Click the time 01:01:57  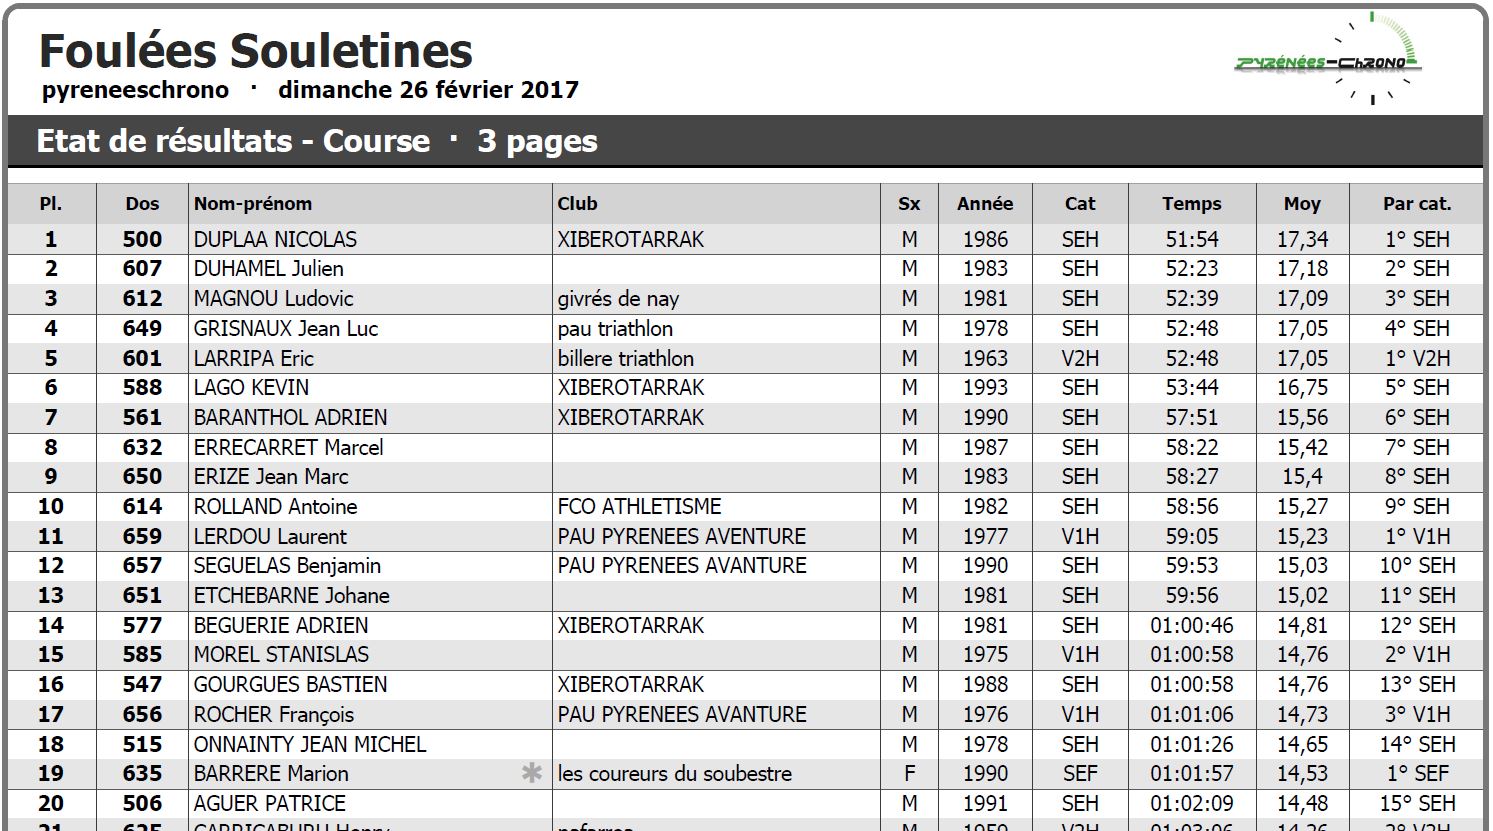point(1191,773)
